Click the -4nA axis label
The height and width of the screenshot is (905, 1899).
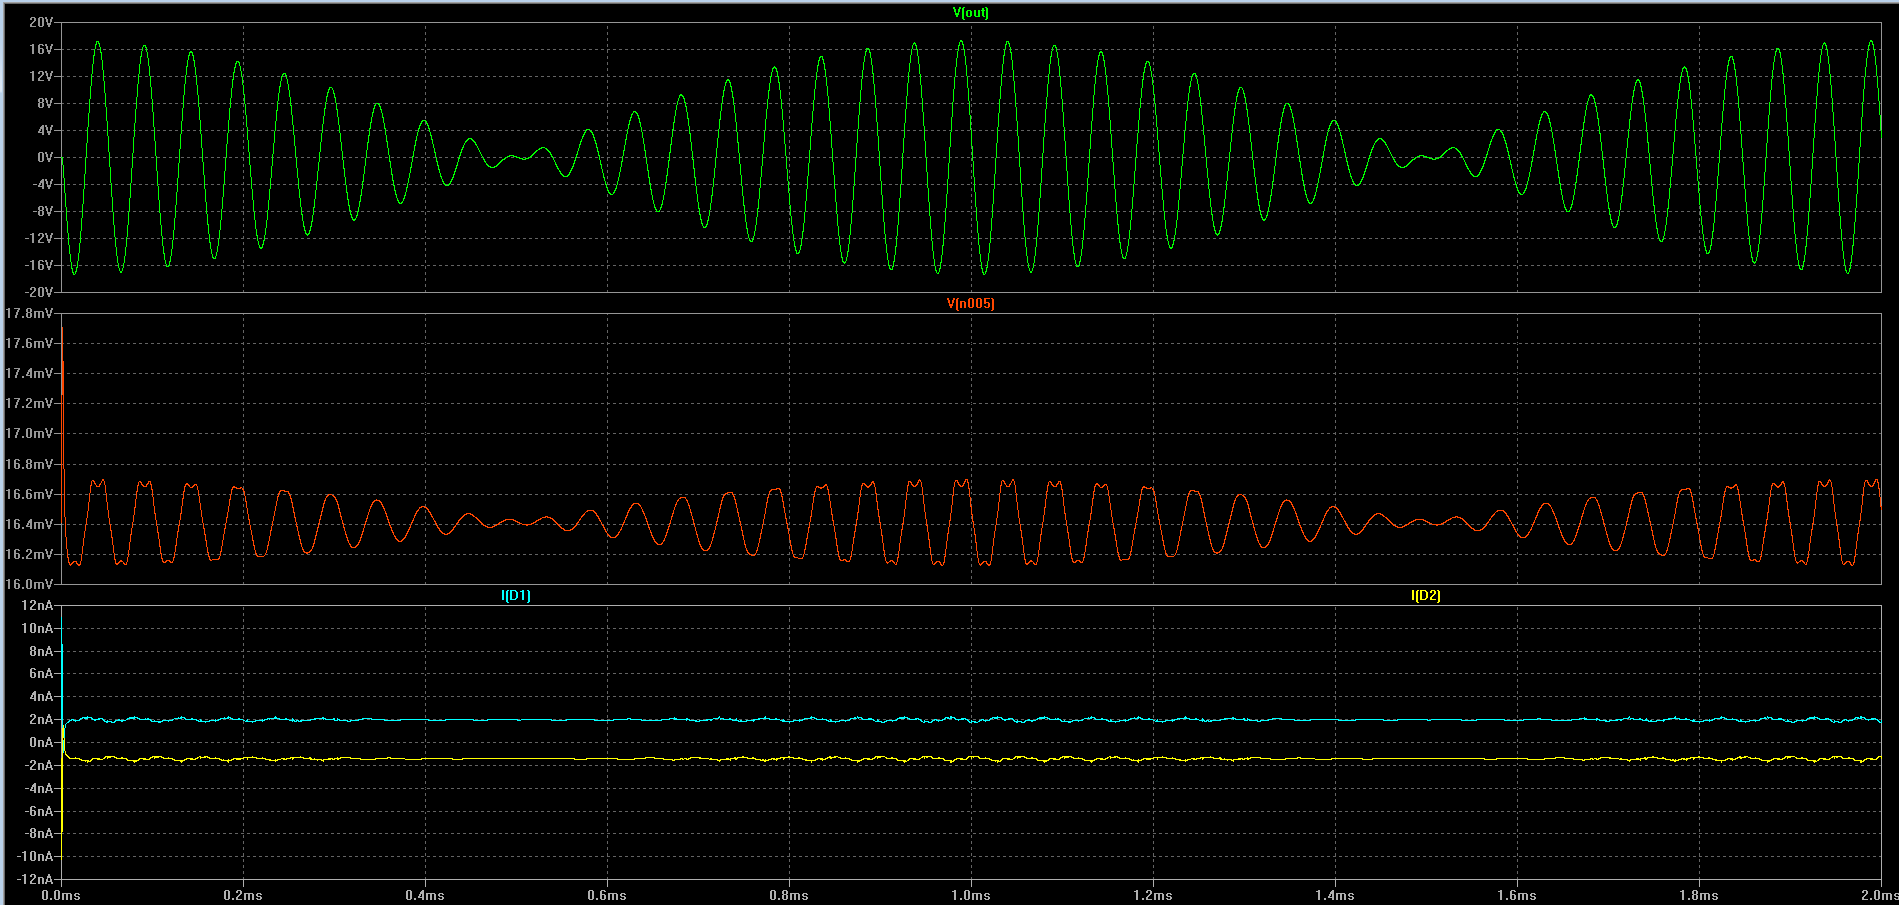click(x=39, y=788)
